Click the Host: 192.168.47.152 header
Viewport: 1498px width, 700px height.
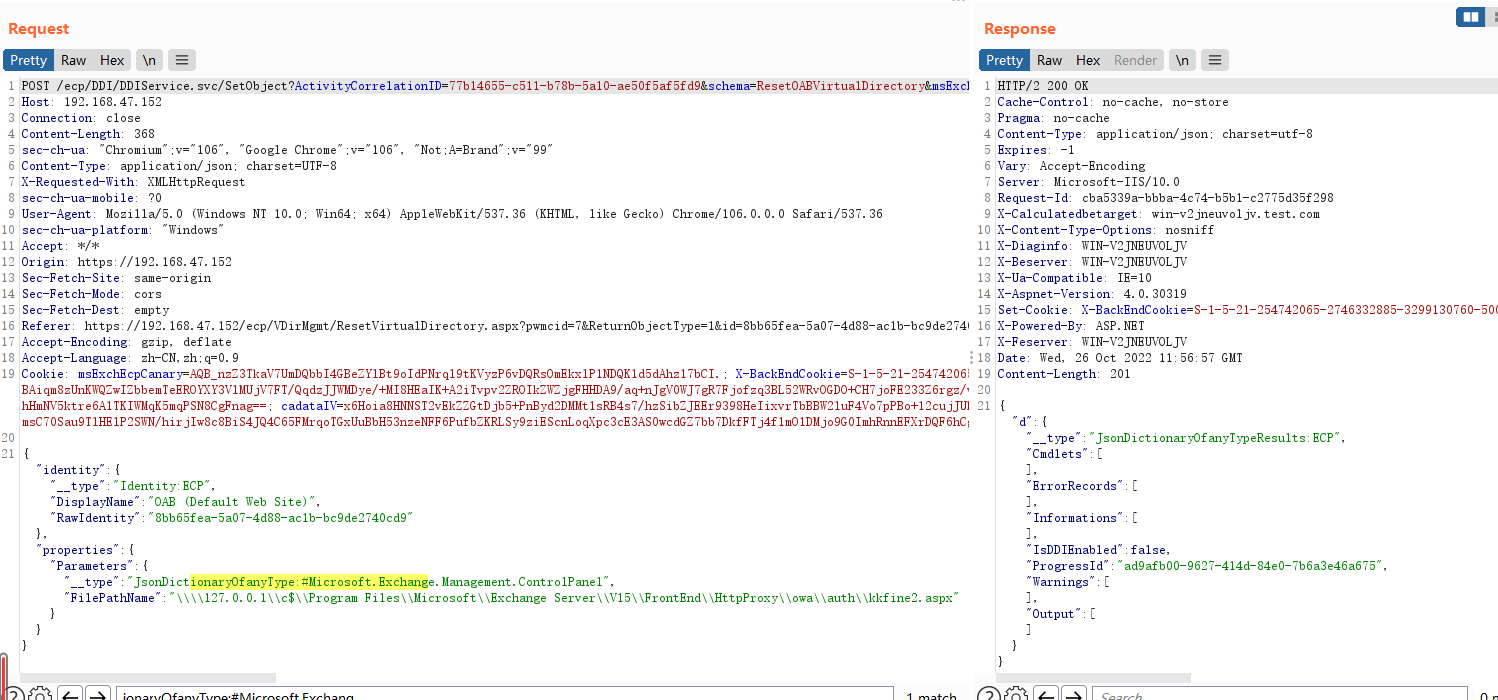coord(92,102)
